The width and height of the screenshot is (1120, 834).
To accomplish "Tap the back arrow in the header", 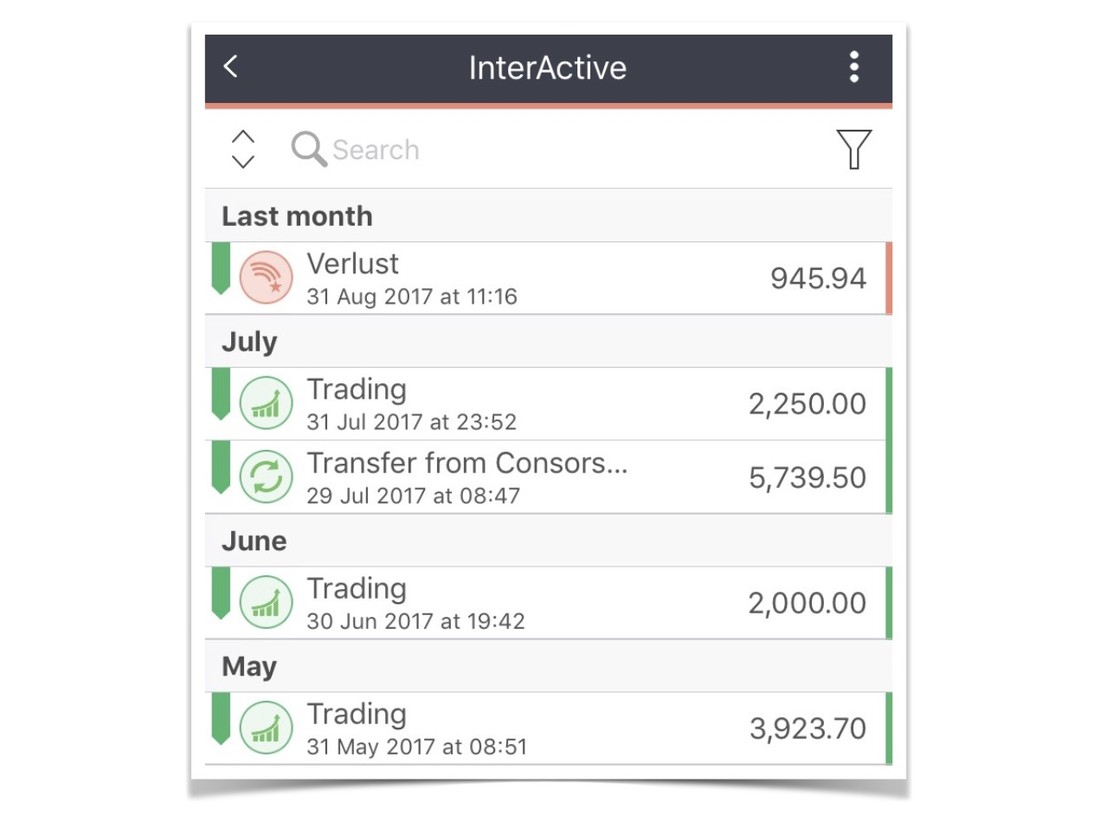I will pos(231,67).
